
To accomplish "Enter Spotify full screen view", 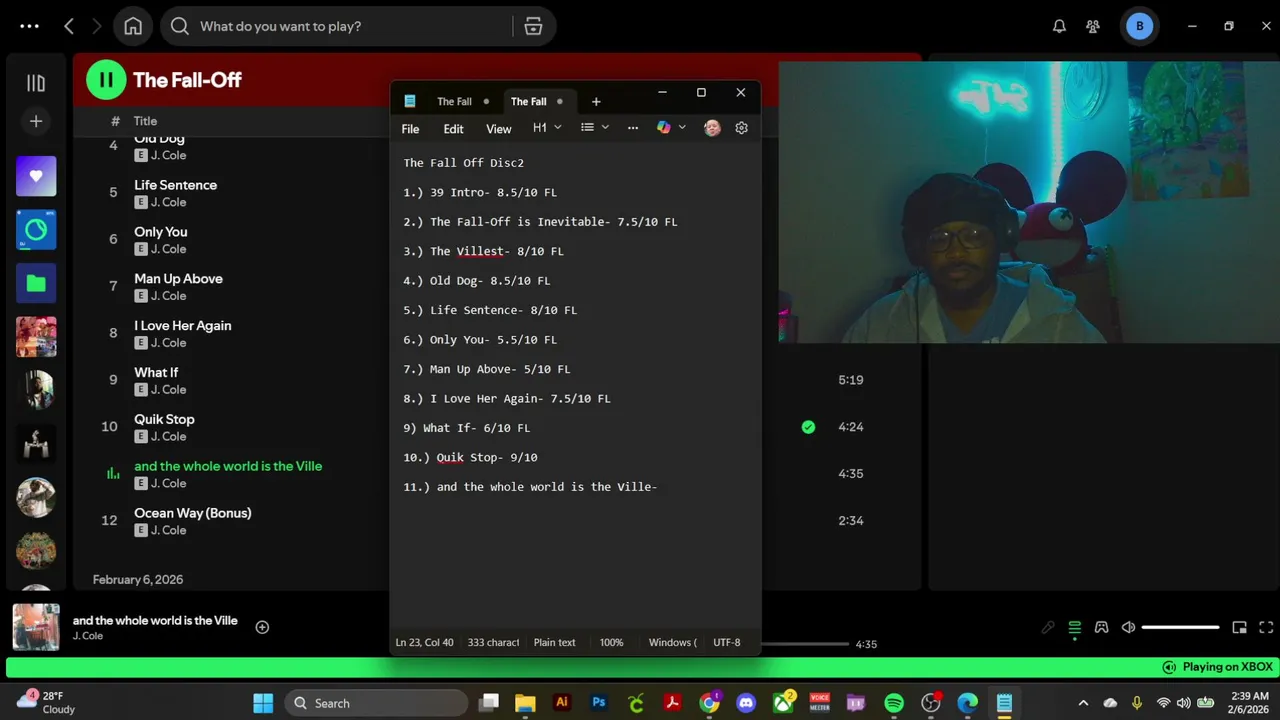I will (x=1266, y=627).
